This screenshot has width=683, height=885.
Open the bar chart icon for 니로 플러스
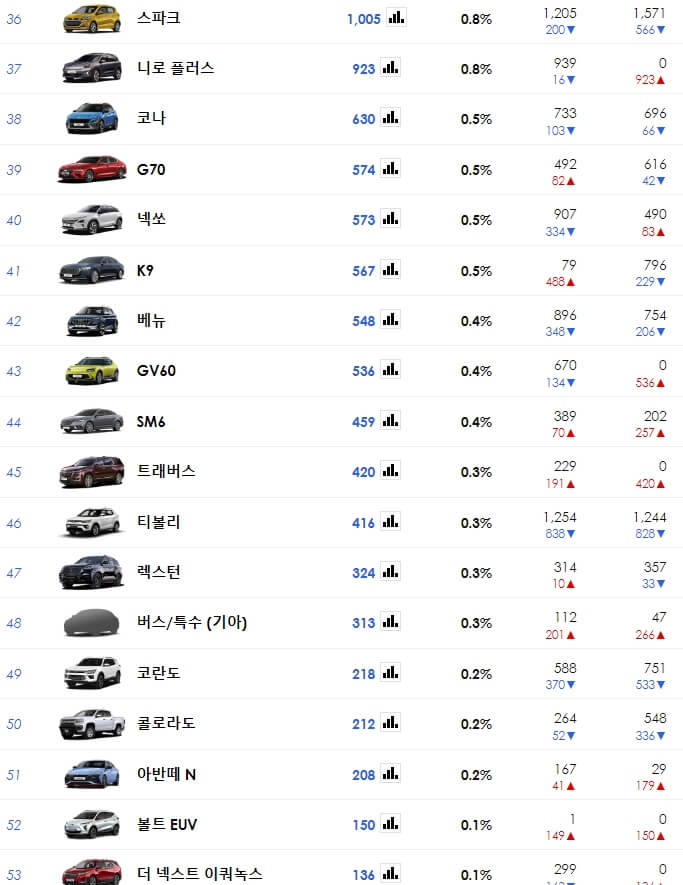click(390, 68)
